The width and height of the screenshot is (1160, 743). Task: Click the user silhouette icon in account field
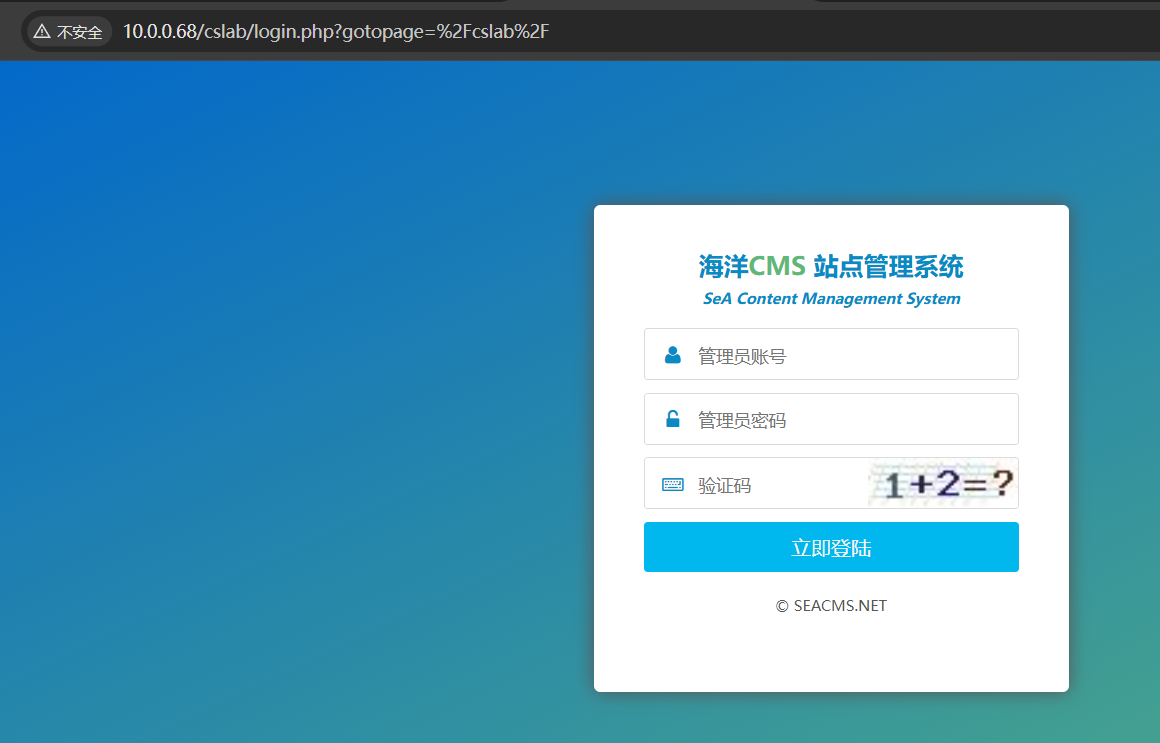[x=673, y=355]
